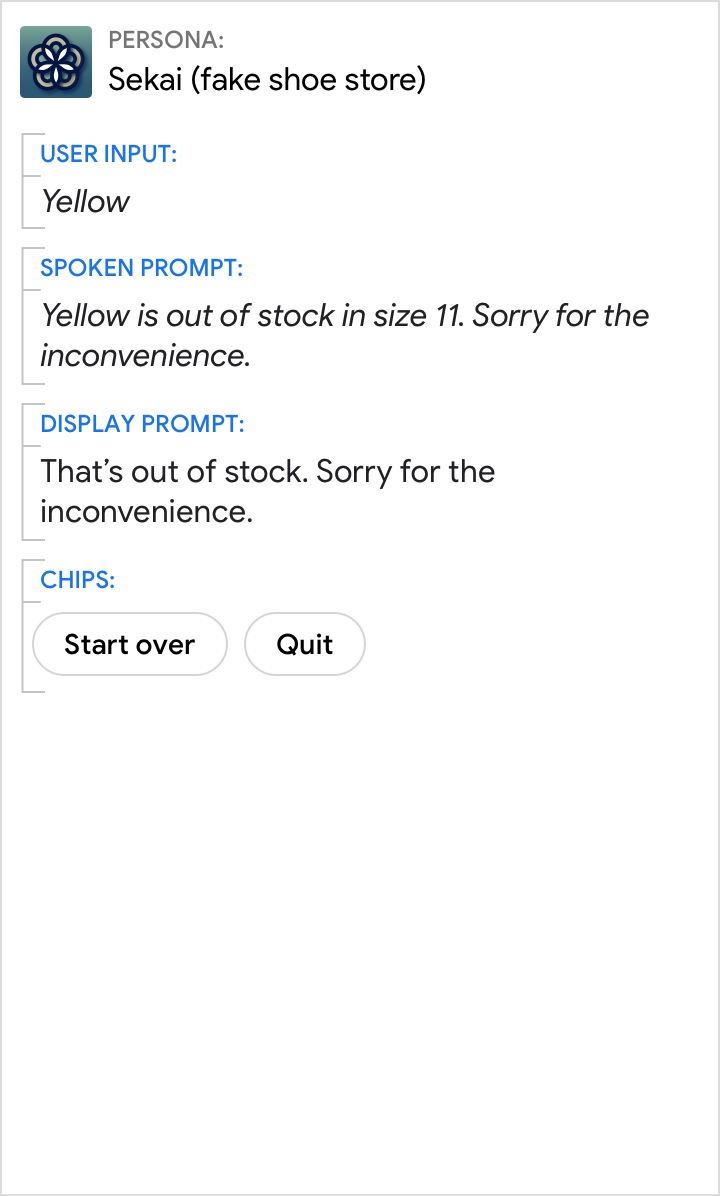Viewport: 720px width, 1196px height.
Task: Click "Sorry for the" in the display prompt
Action: pos(405,471)
